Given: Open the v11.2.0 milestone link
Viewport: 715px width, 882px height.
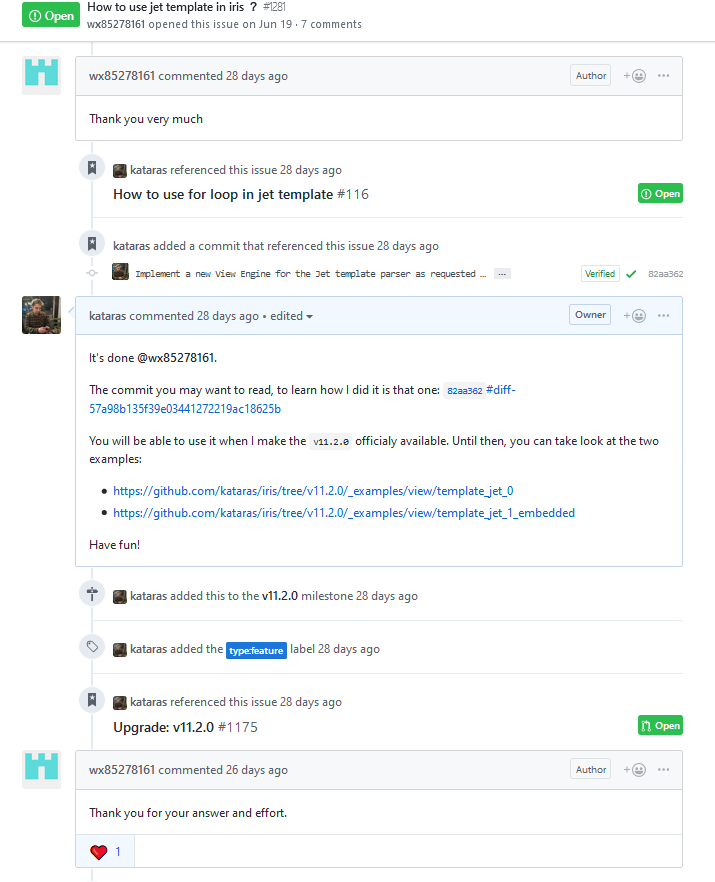Looking at the screenshot, I should tap(279, 596).
